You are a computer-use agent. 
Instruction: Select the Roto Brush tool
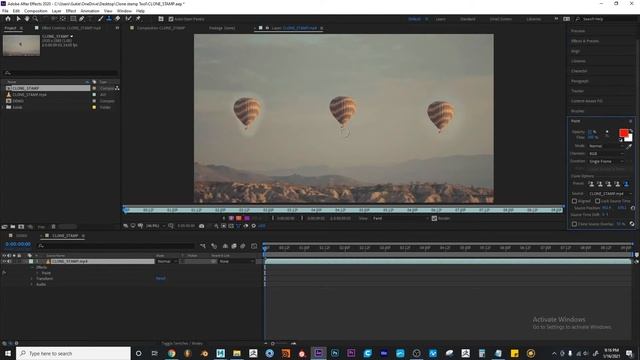pyautogui.click(x=129, y=19)
